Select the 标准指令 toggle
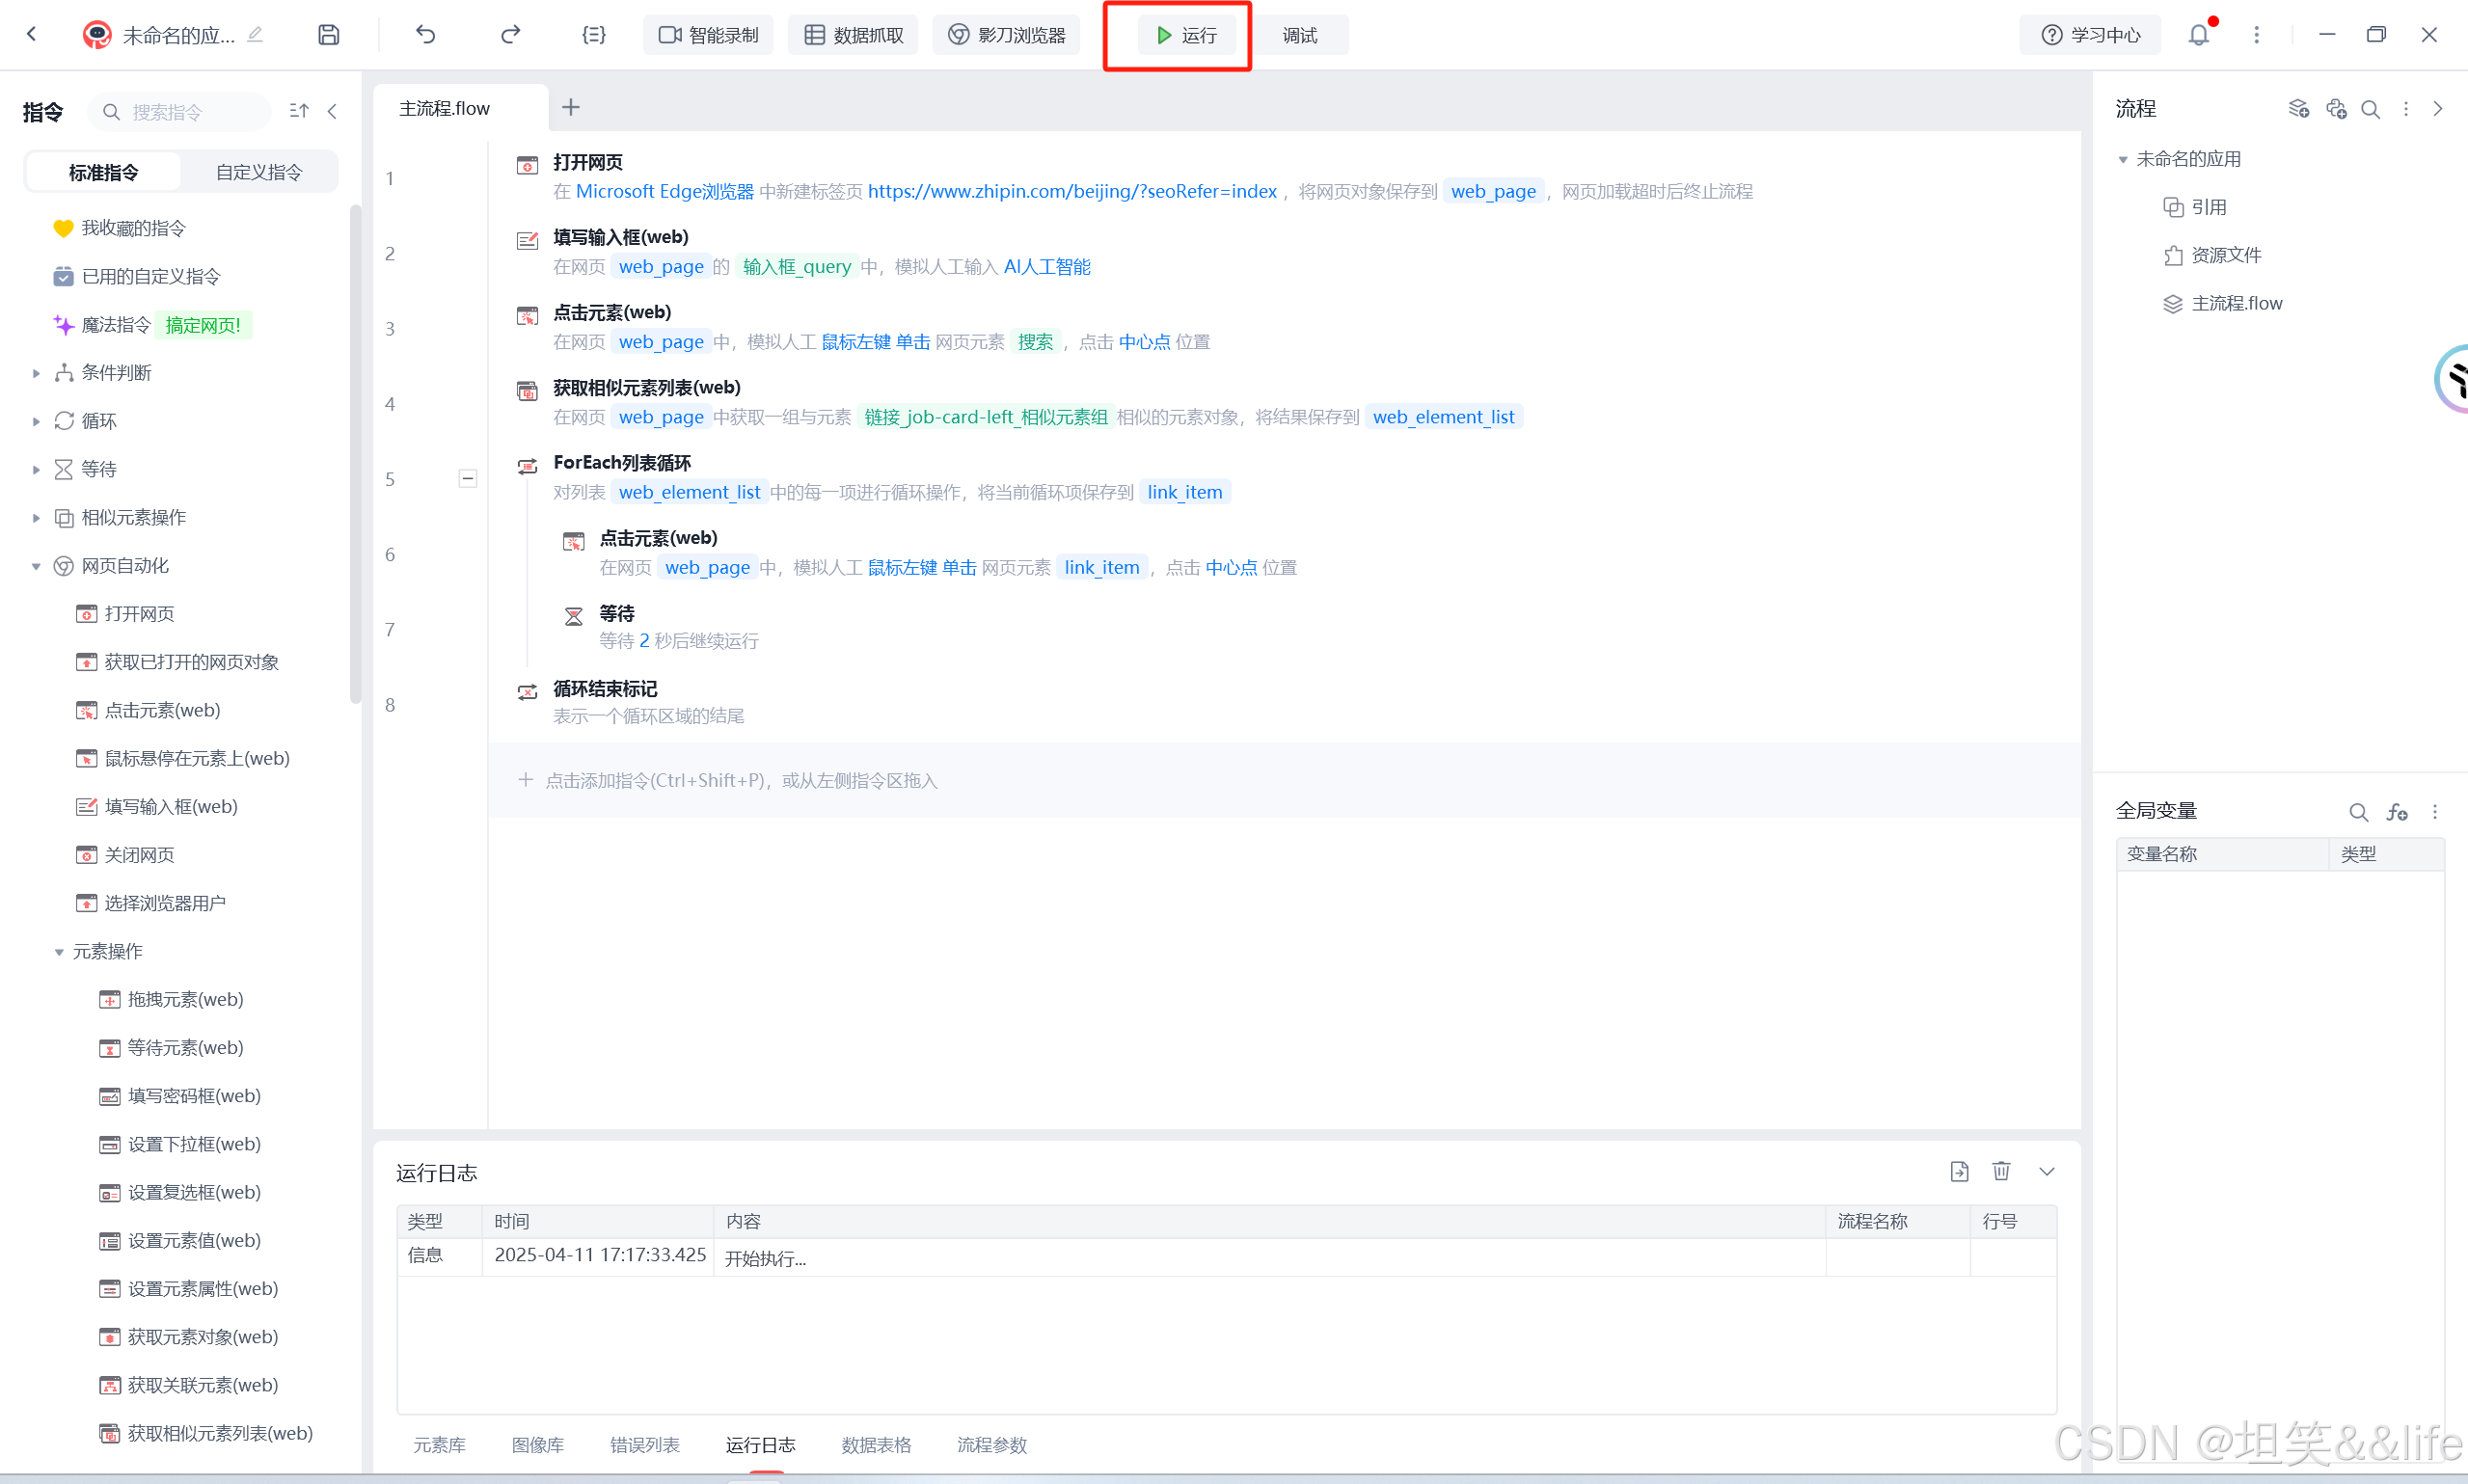Screen dimensions: 2468x1484 [103, 172]
